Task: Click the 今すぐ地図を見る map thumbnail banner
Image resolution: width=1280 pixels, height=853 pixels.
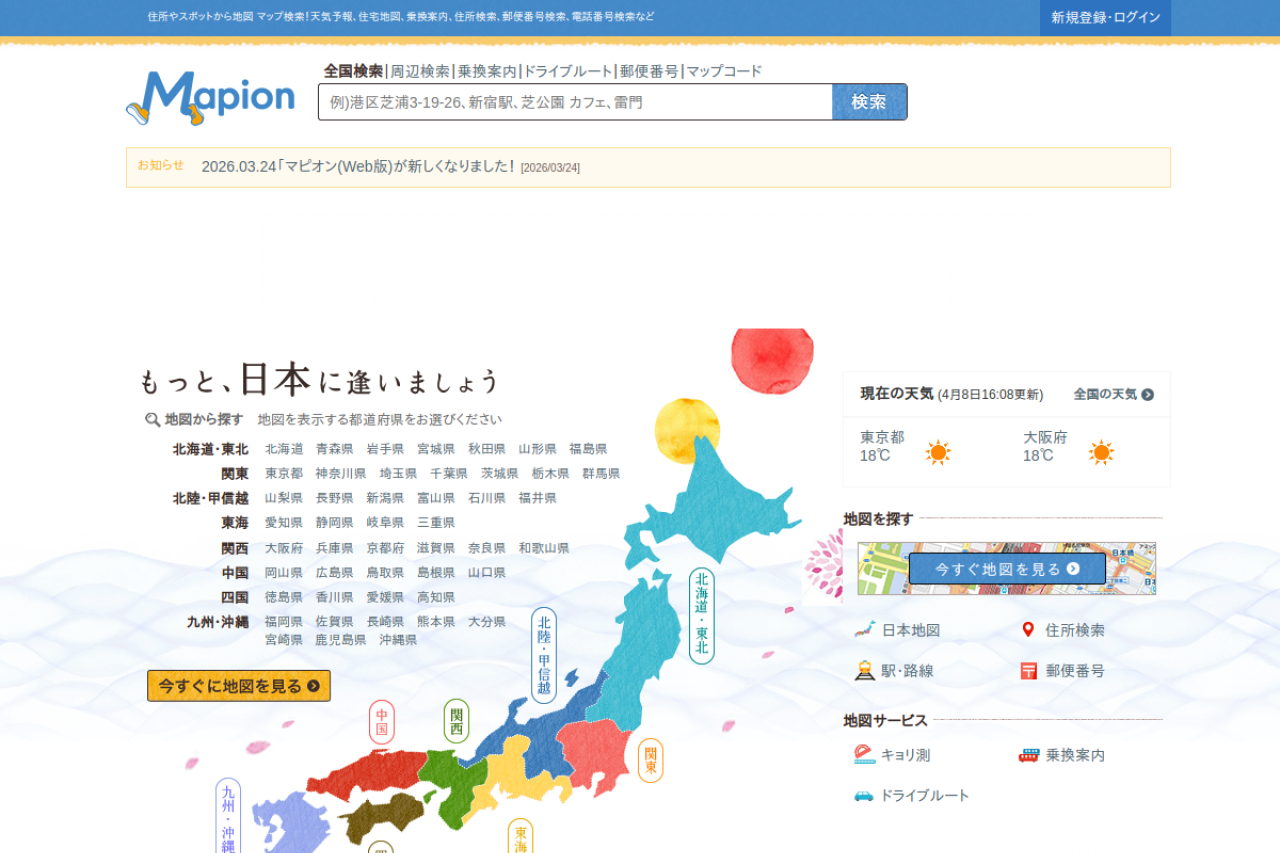Action: tap(1007, 569)
